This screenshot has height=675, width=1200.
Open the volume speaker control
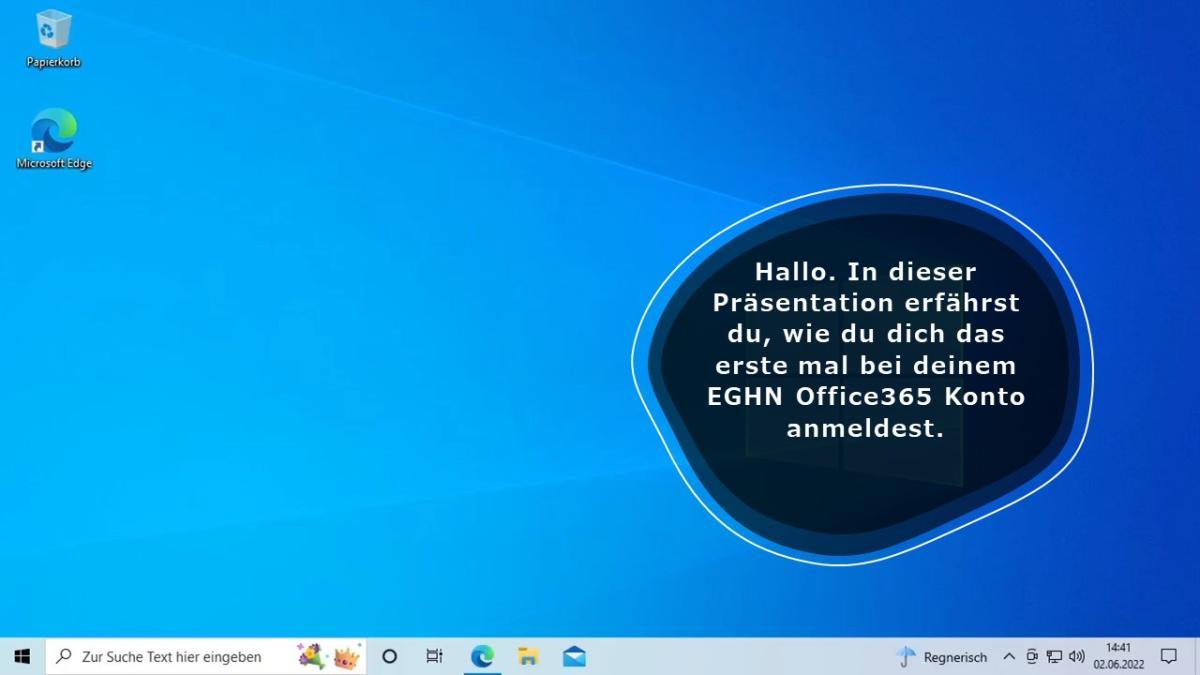[1077, 657]
